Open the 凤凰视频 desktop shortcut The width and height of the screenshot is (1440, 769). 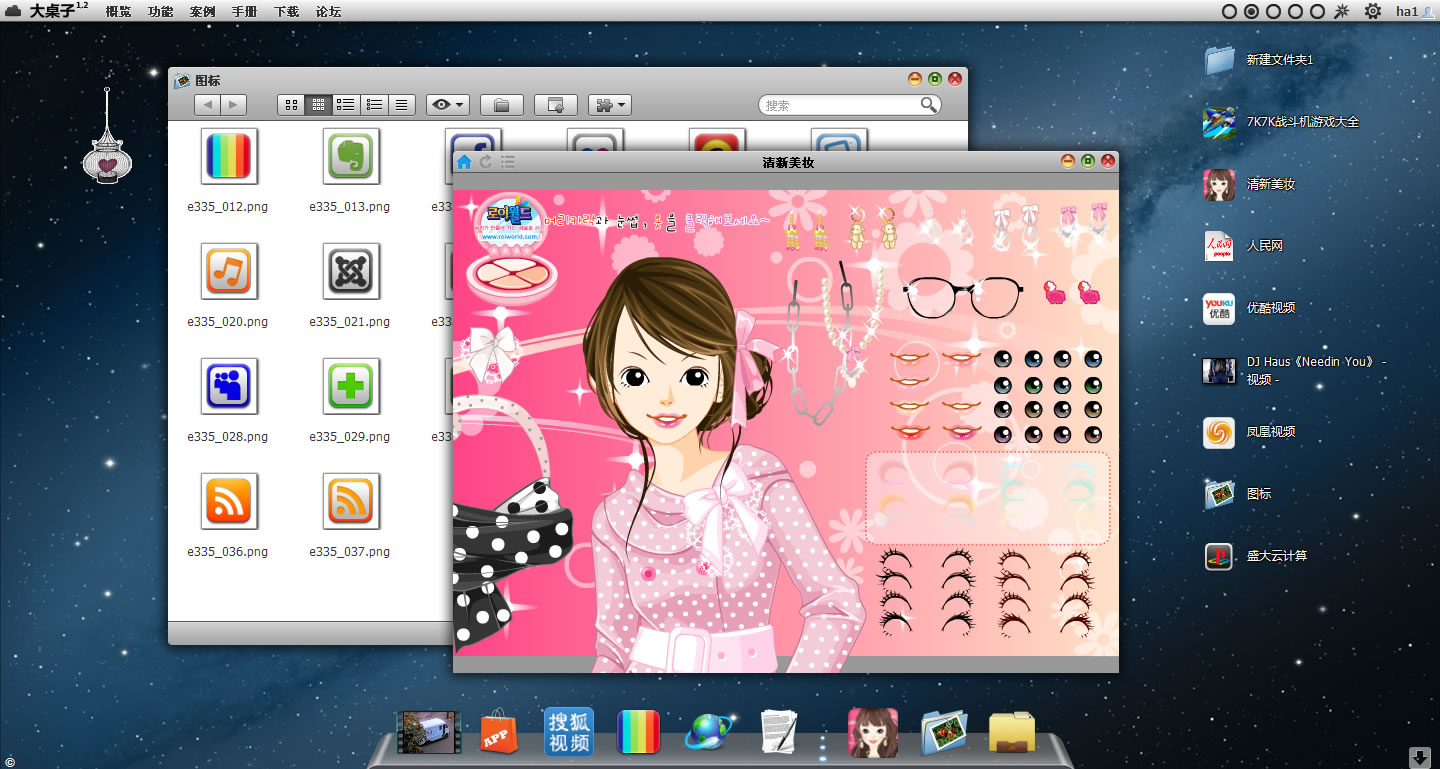point(1220,432)
